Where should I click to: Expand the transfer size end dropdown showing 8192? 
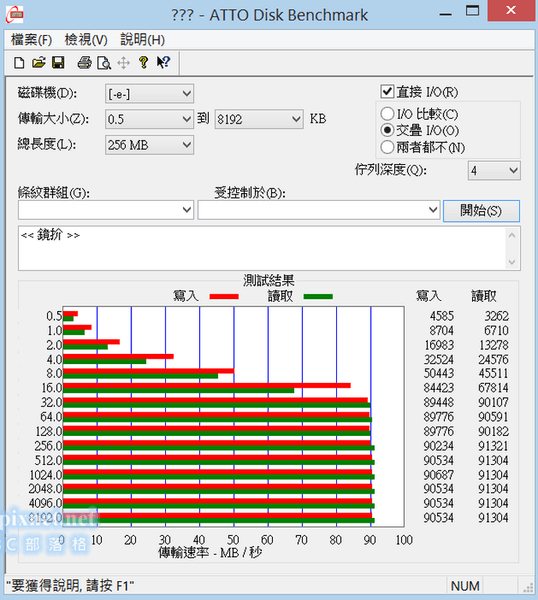[x=259, y=119]
